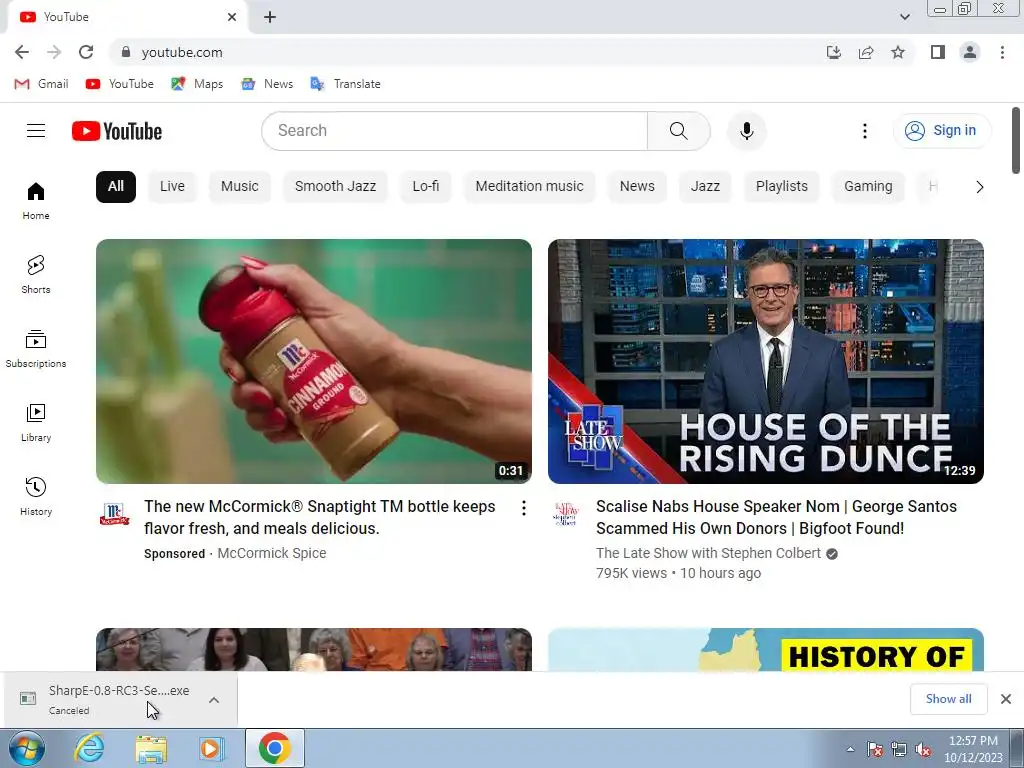Open the Chrome three-dot menu

point(1002,52)
